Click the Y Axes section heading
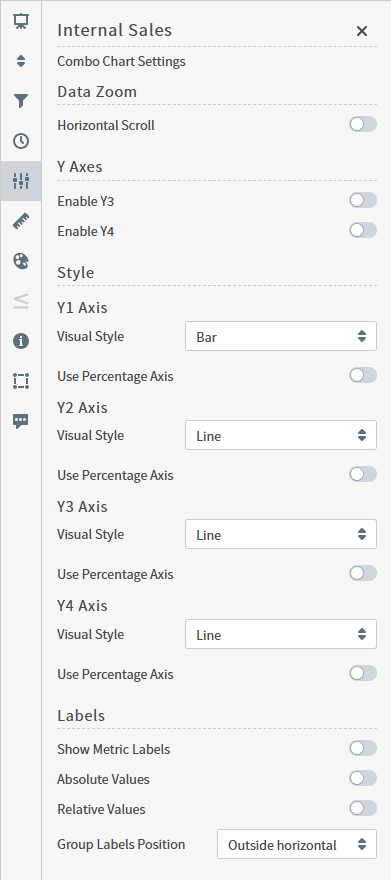 [80, 167]
